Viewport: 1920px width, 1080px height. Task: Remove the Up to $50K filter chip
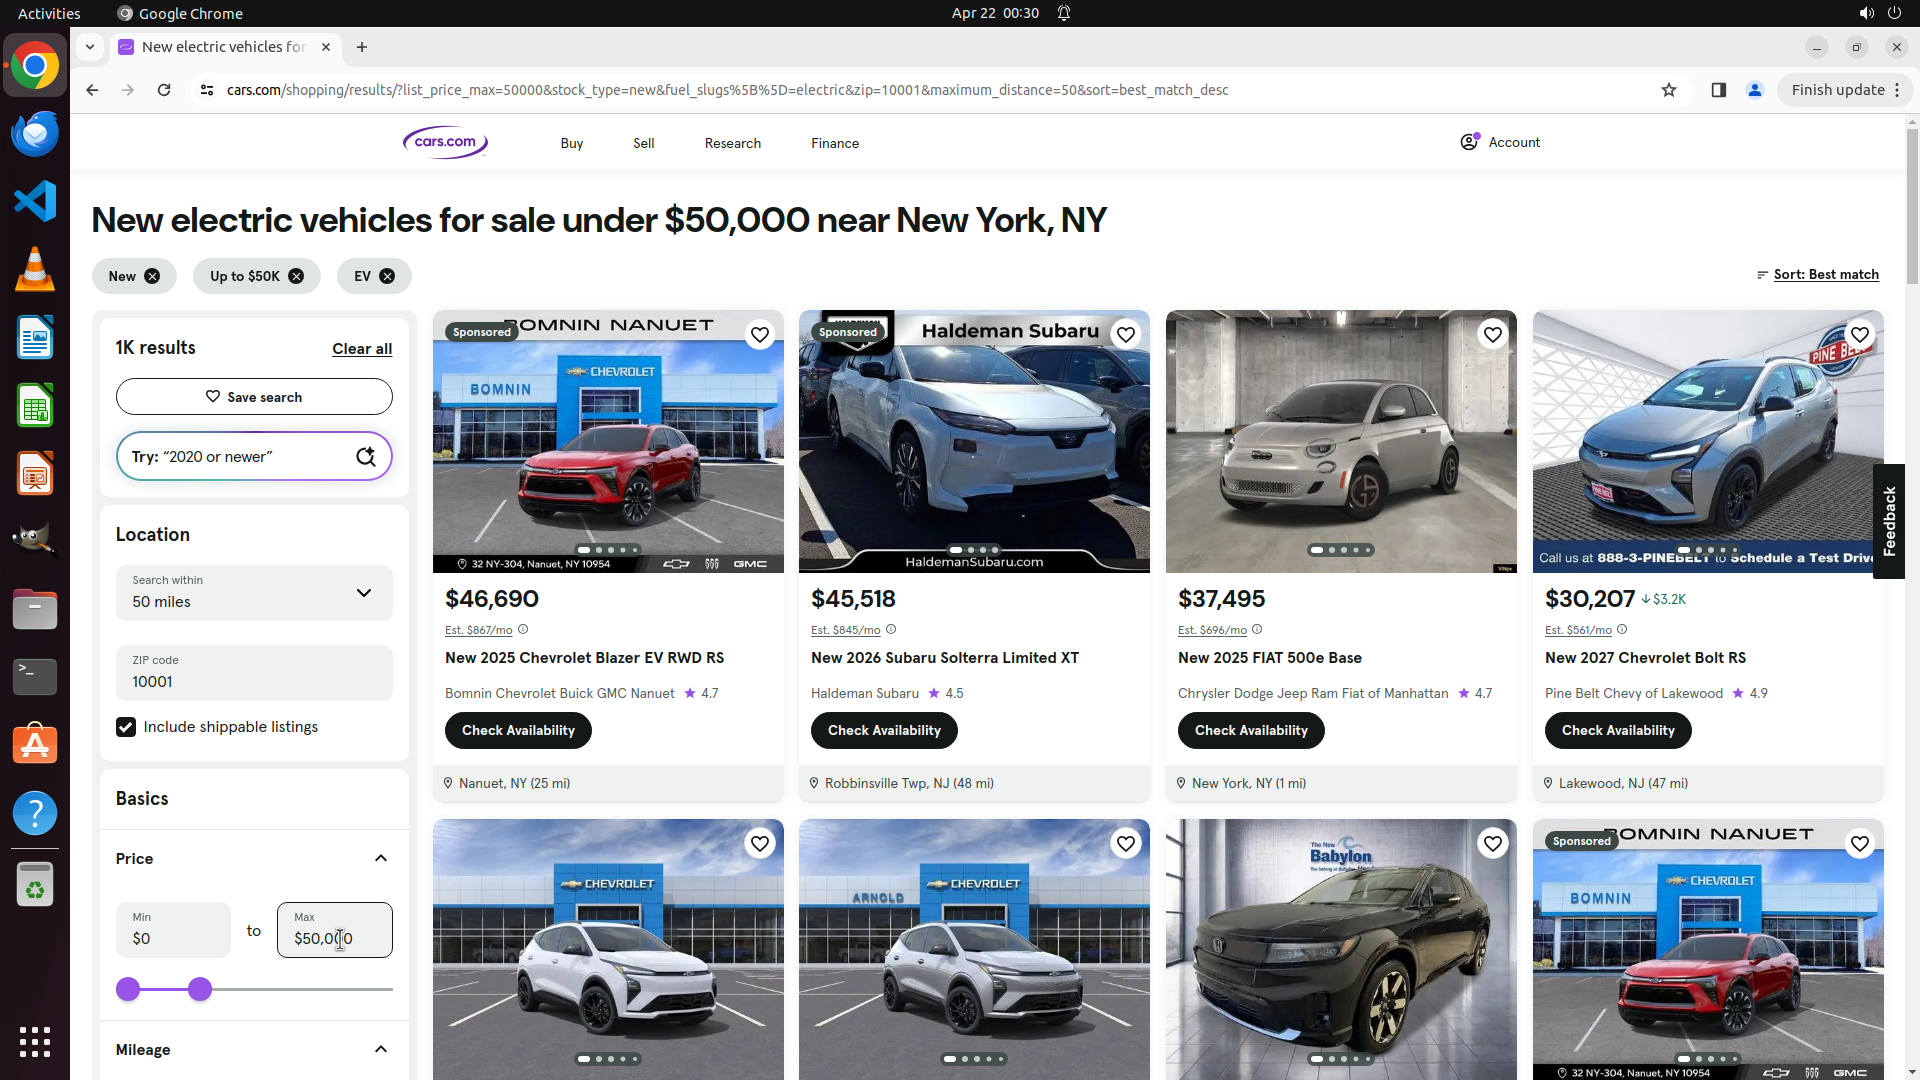coord(296,276)
